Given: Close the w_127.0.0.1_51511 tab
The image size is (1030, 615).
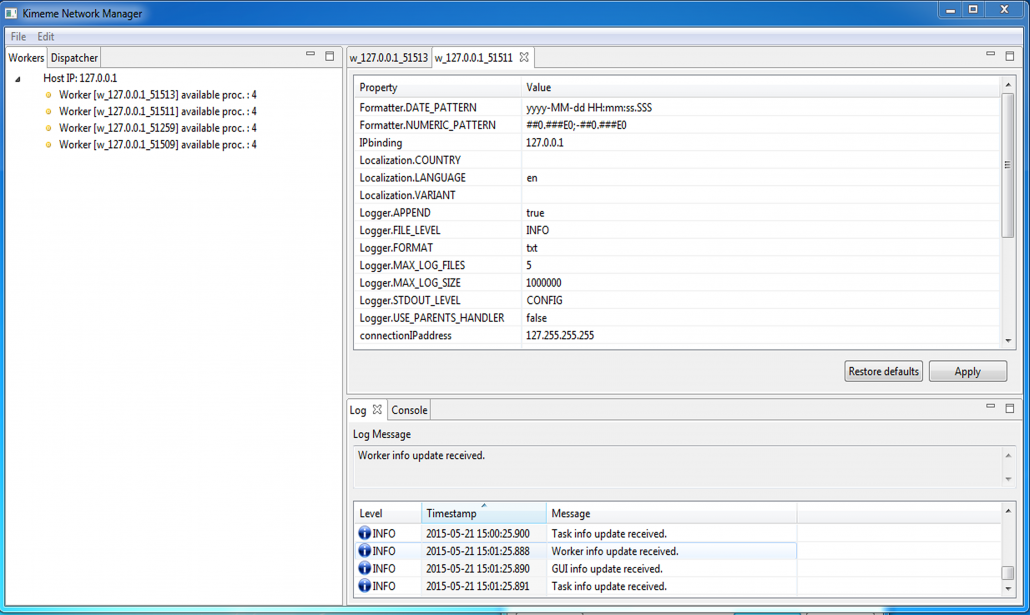Looking at the screenshot, I should [x=524, y=57].
